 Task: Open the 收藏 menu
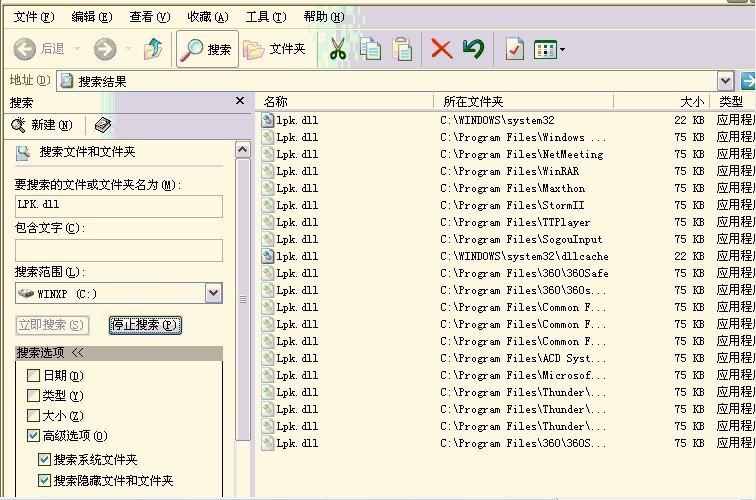208,17
